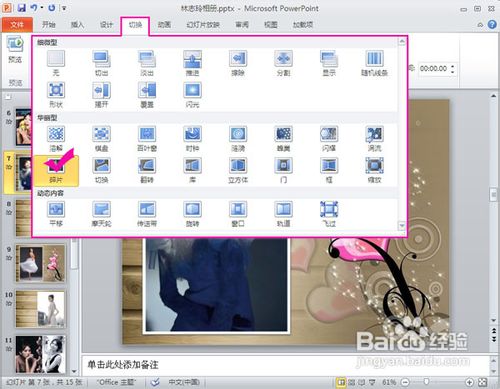Pick the 分割 split transition
The image size is (500, 389).
point(283,63)
